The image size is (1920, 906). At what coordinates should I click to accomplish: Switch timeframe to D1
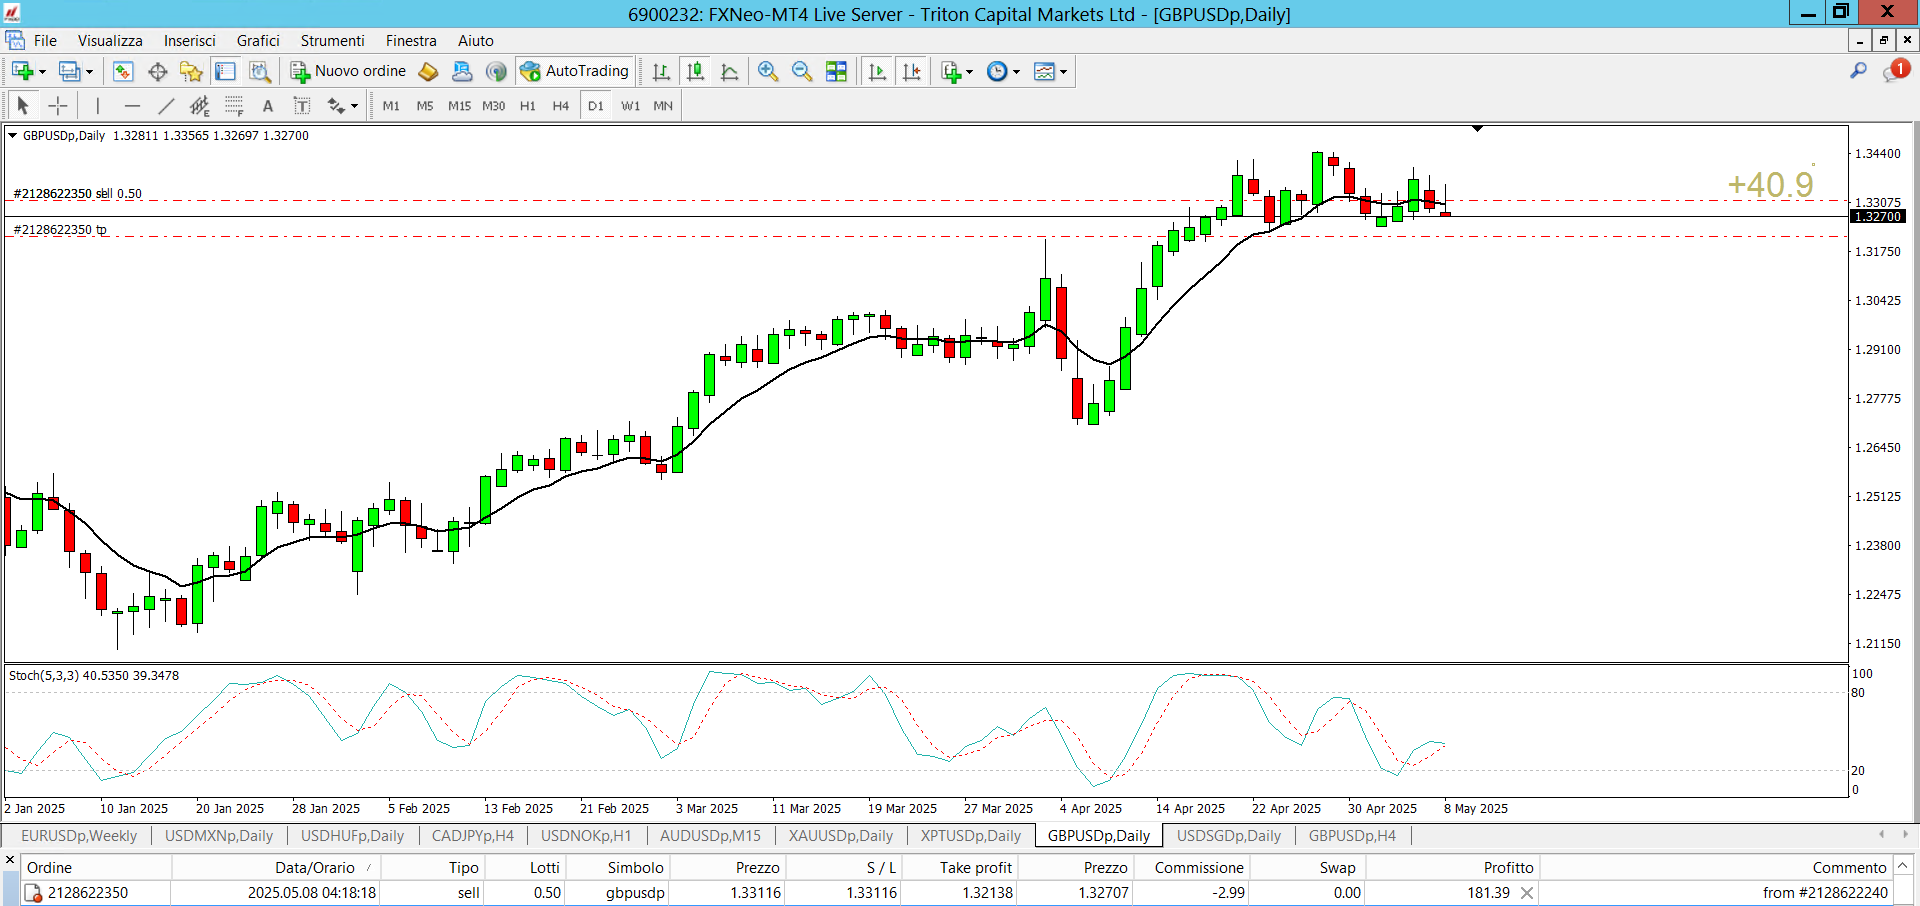point(596,105)
